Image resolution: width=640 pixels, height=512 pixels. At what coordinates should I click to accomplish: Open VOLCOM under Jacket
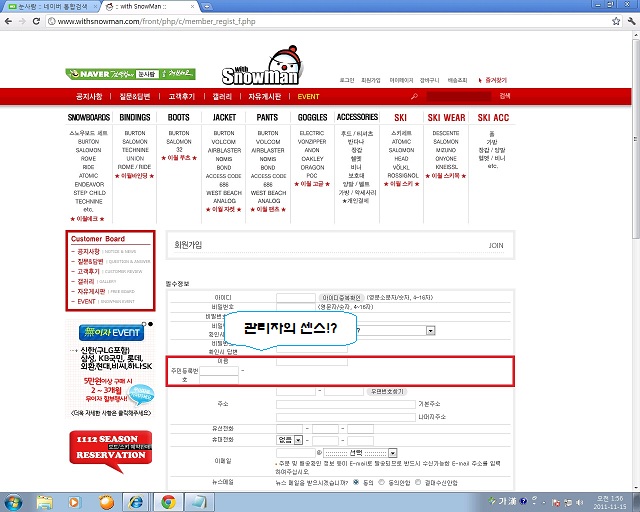click(223, 142)
